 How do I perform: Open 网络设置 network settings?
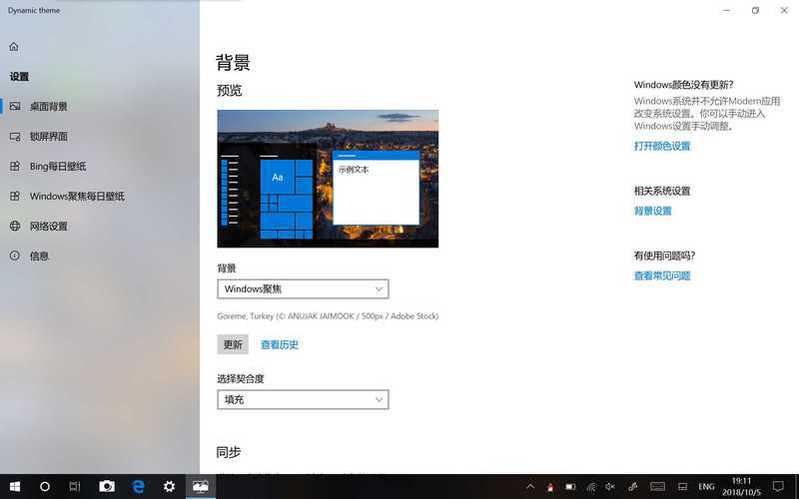[x=48, y=226]
